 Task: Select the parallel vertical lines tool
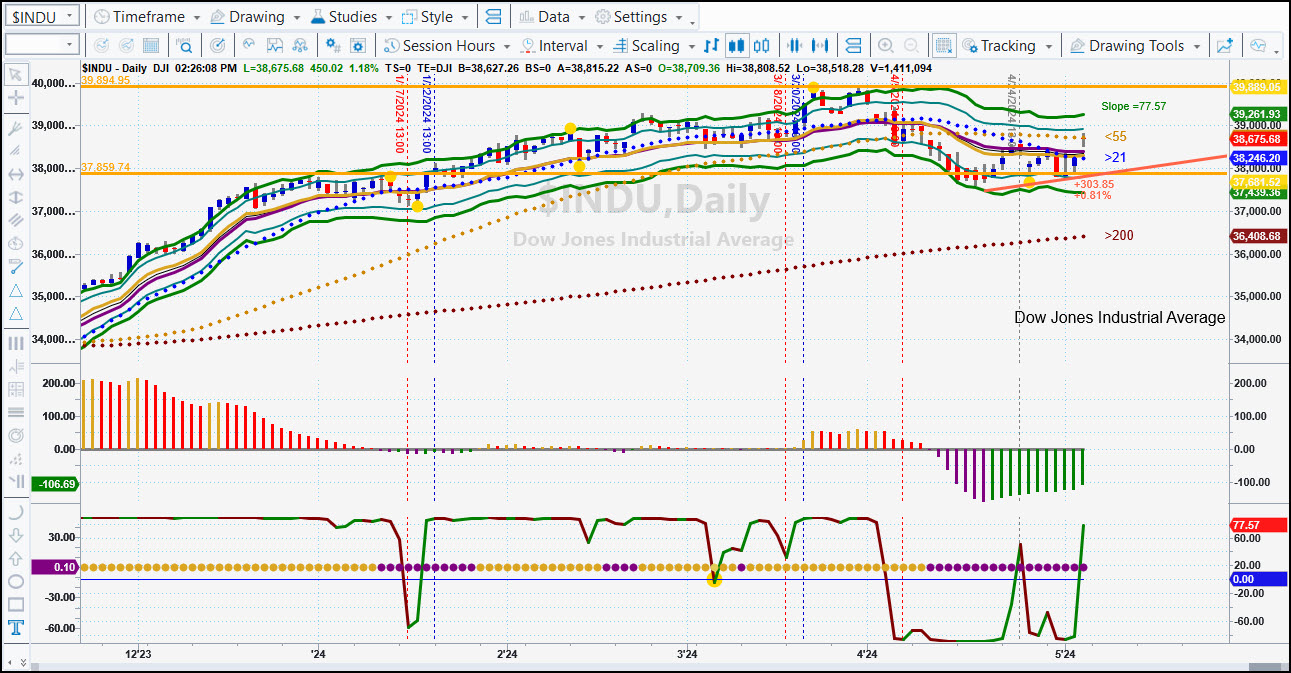point(15,343)
